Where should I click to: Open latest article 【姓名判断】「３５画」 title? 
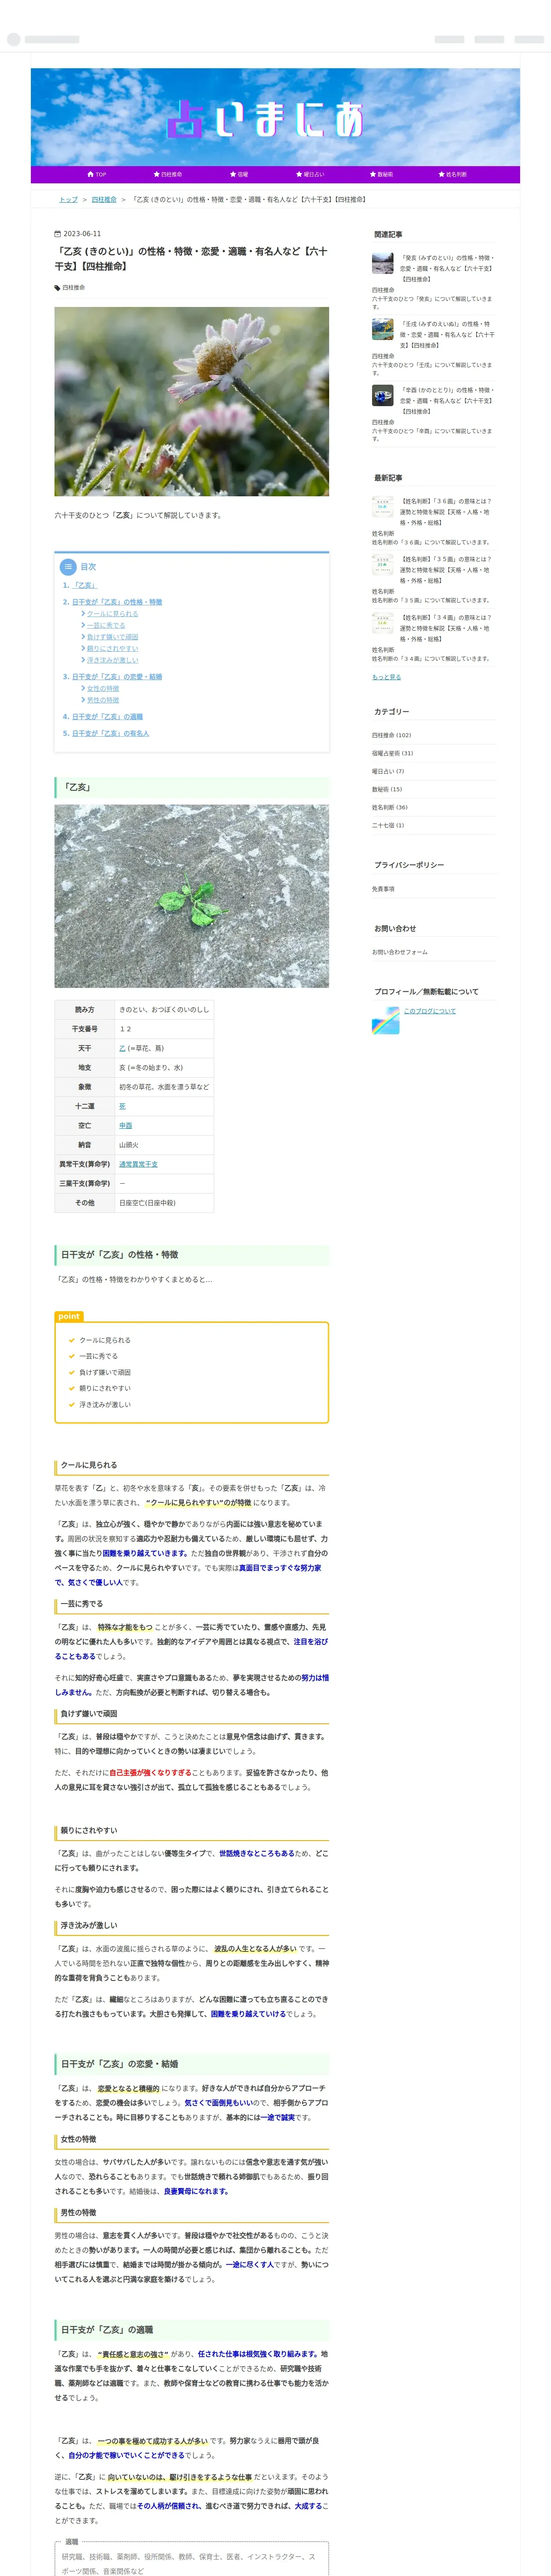pos(446,570)
